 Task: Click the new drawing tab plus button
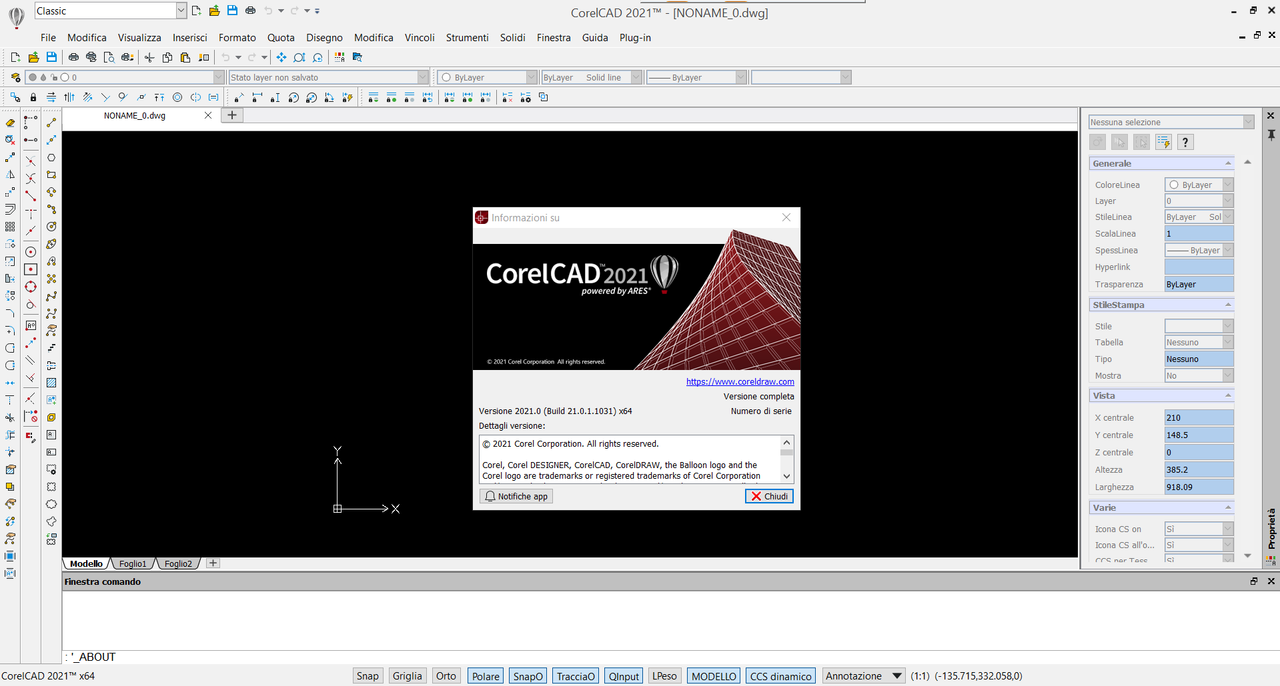click(231, 115)
